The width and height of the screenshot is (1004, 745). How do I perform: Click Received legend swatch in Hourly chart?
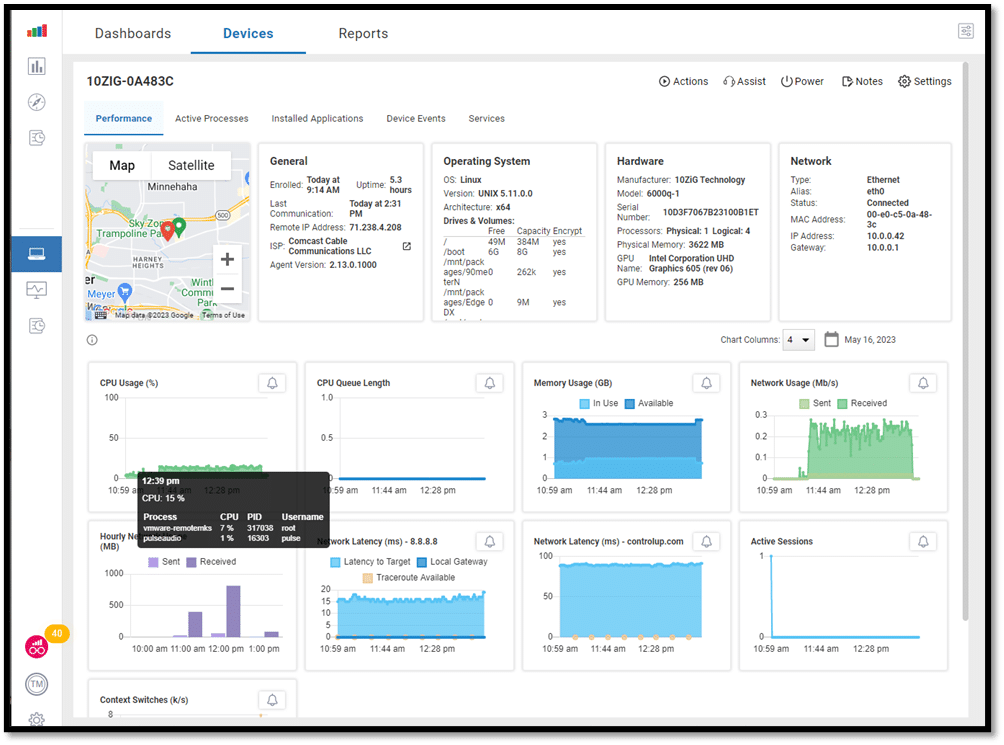pyautogui.click(x=191, y=563)
